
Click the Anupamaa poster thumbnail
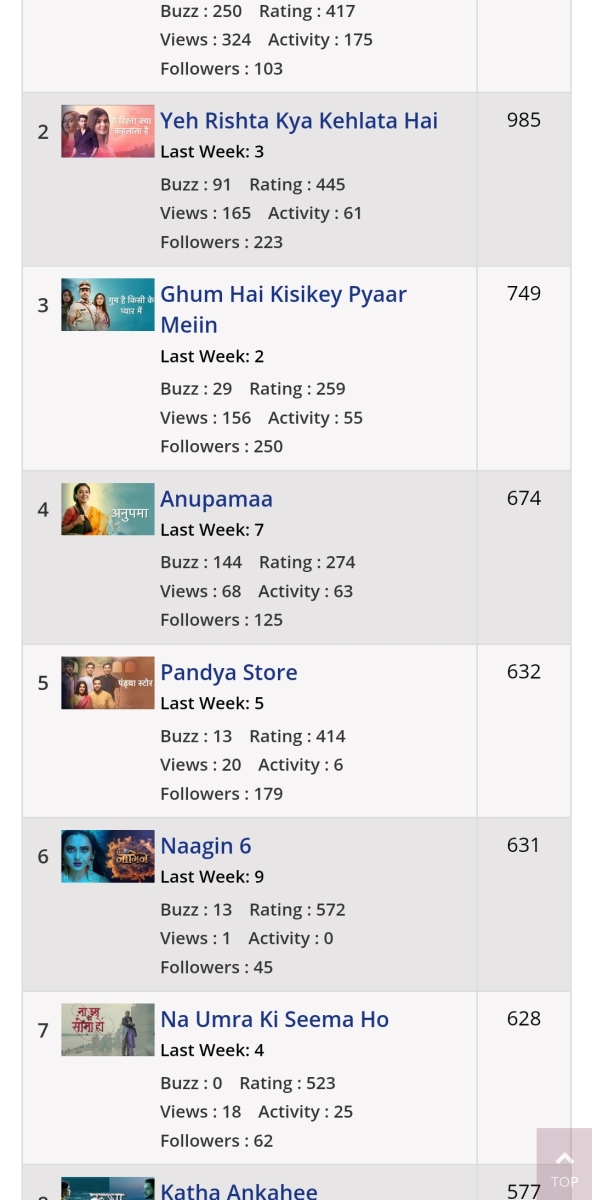(108, 509)
